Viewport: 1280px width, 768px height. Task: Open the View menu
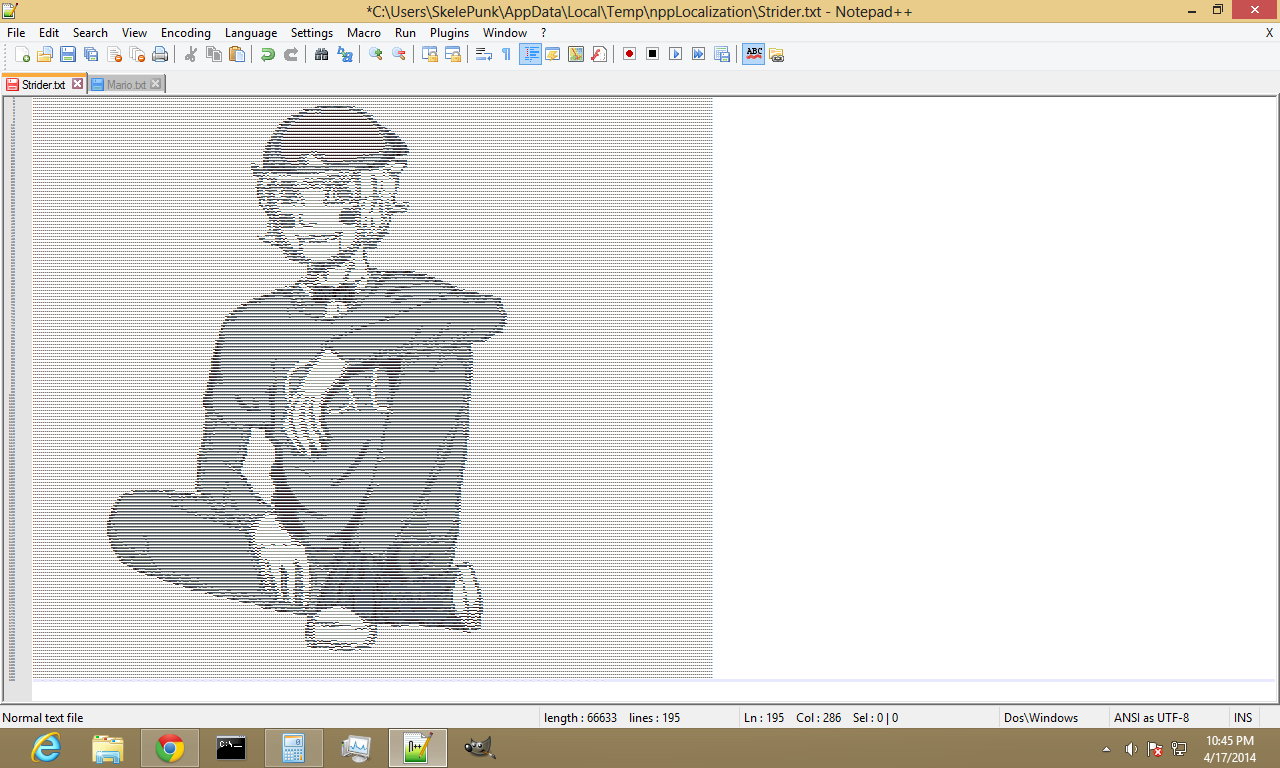pyautogui.click(x=135, y=33)
